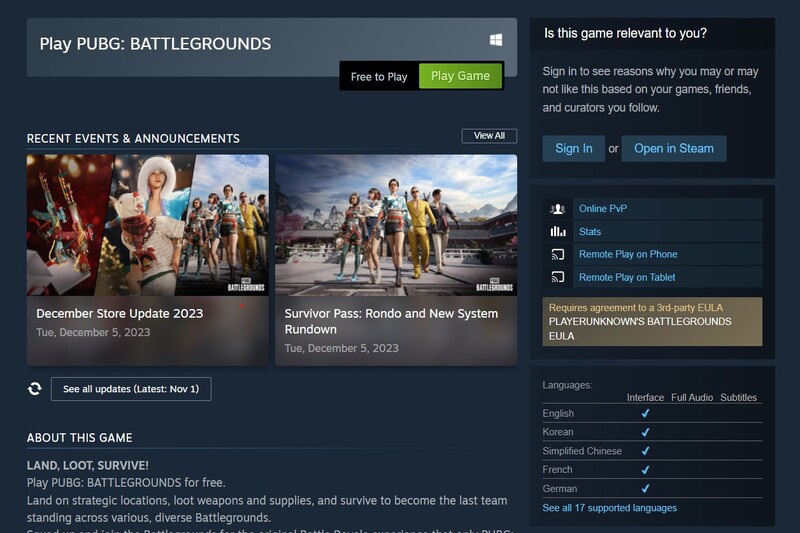The height and width of the screenshot is (533, 800).
Task: Click Recent Events & Announcements heading
Action: pos(133,139)
